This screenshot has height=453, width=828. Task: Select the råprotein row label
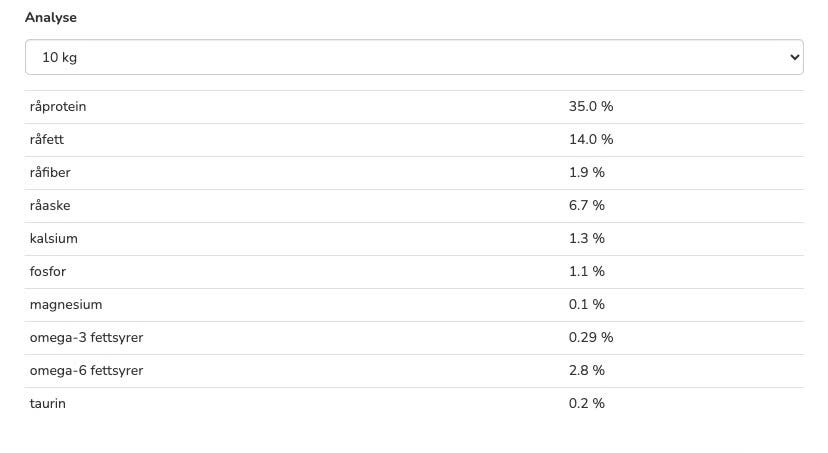58,106
